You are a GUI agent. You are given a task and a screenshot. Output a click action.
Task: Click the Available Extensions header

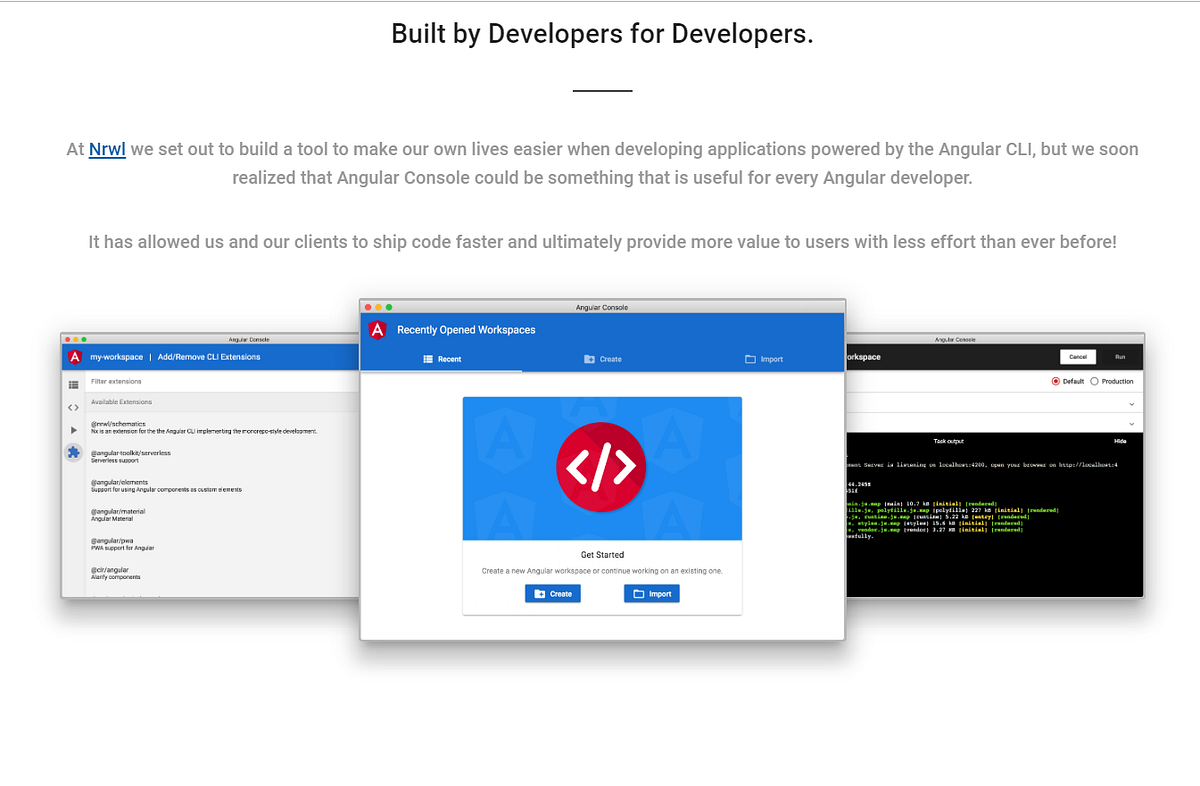tap(121, 402)
